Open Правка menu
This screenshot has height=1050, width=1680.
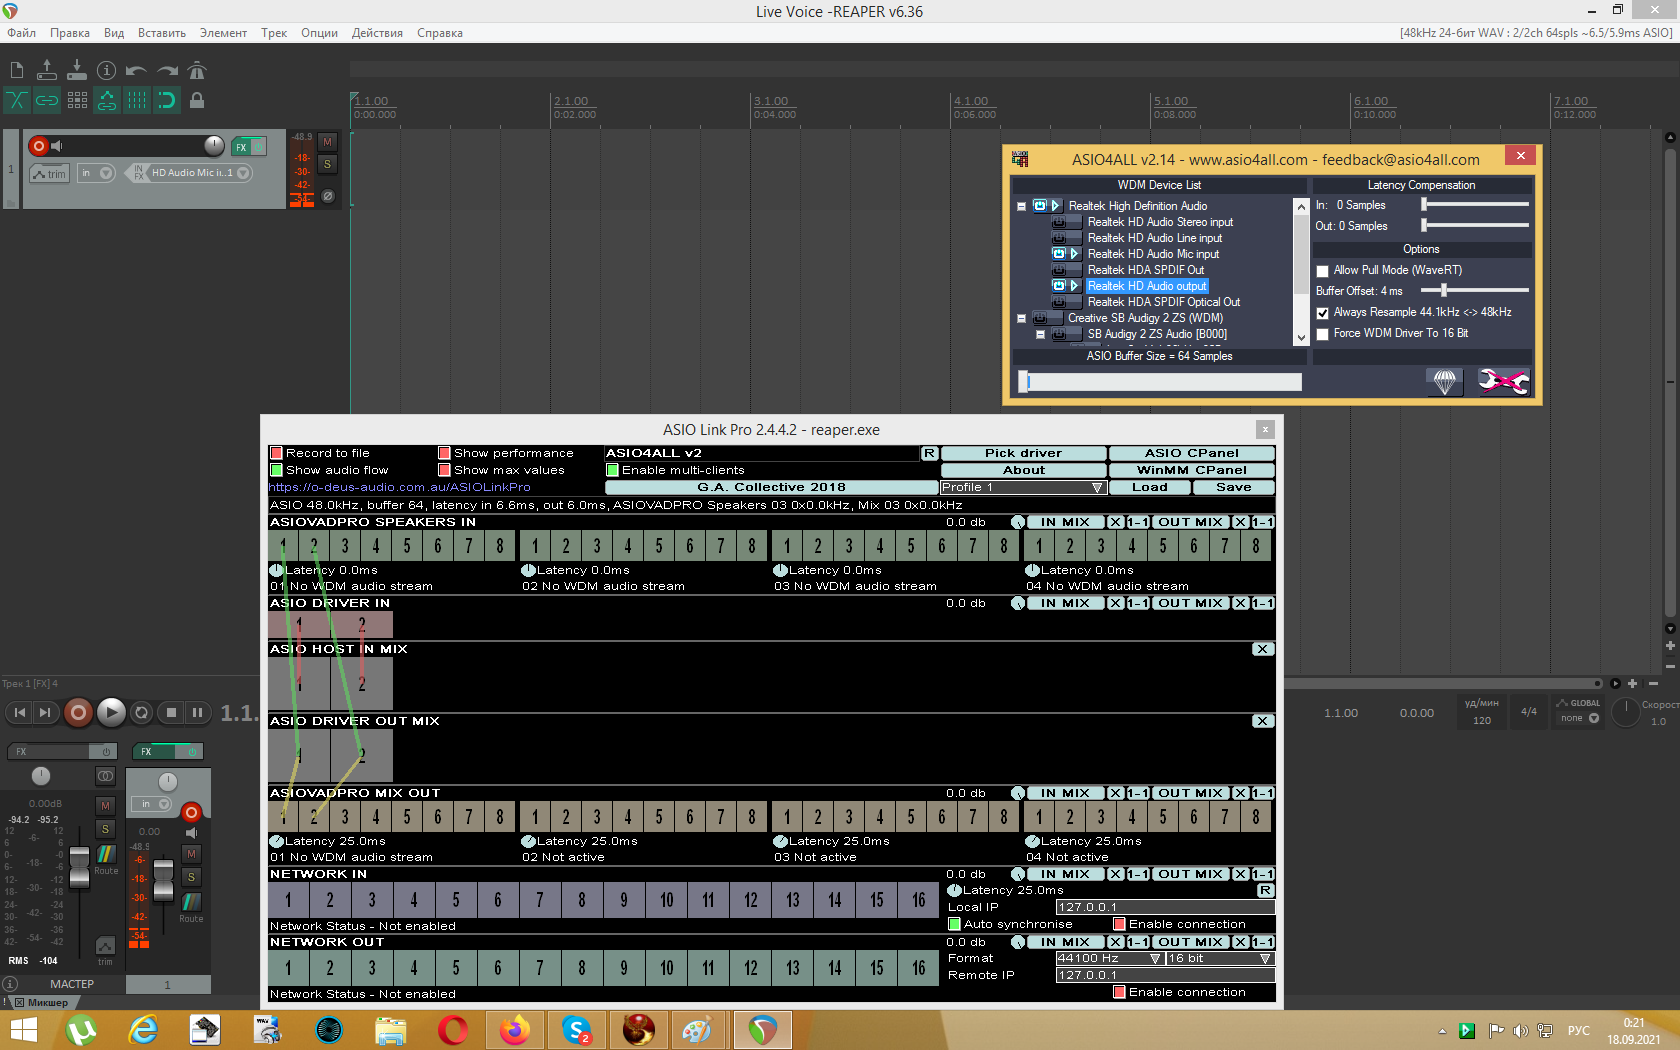pos(70,33)
